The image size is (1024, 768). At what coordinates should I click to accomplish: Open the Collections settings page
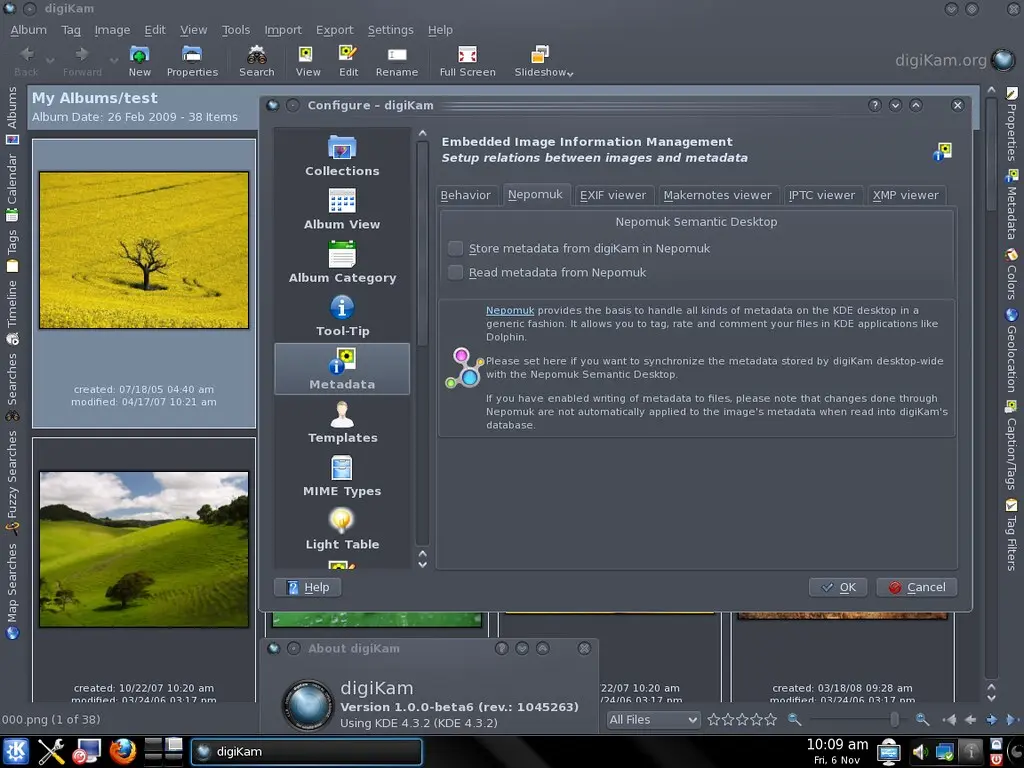pos(342,156)
